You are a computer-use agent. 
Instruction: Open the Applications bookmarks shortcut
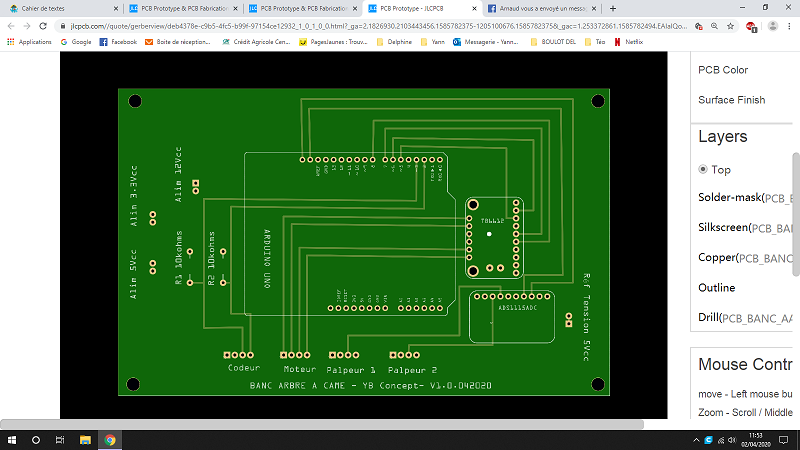pyautogui.click(x=29, y=42)
